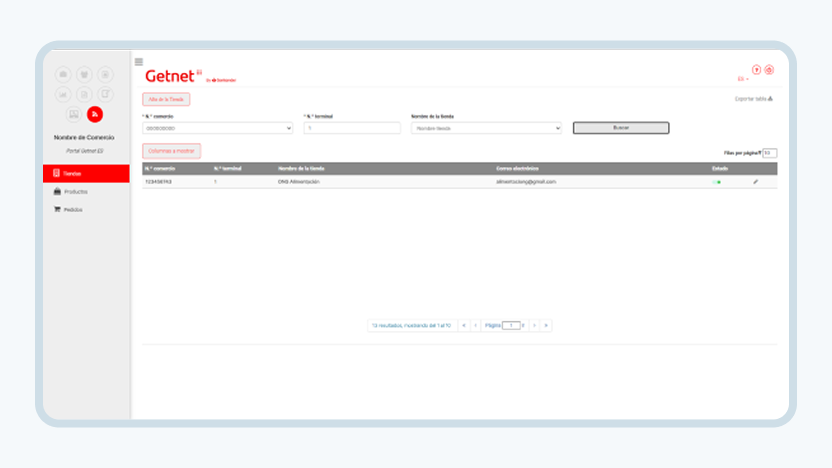The width and height of the screenshot is (832, 468).
Task: Select Tiendas in the sidebar menu
Action: pyautogui.click(x=86, y=174)
